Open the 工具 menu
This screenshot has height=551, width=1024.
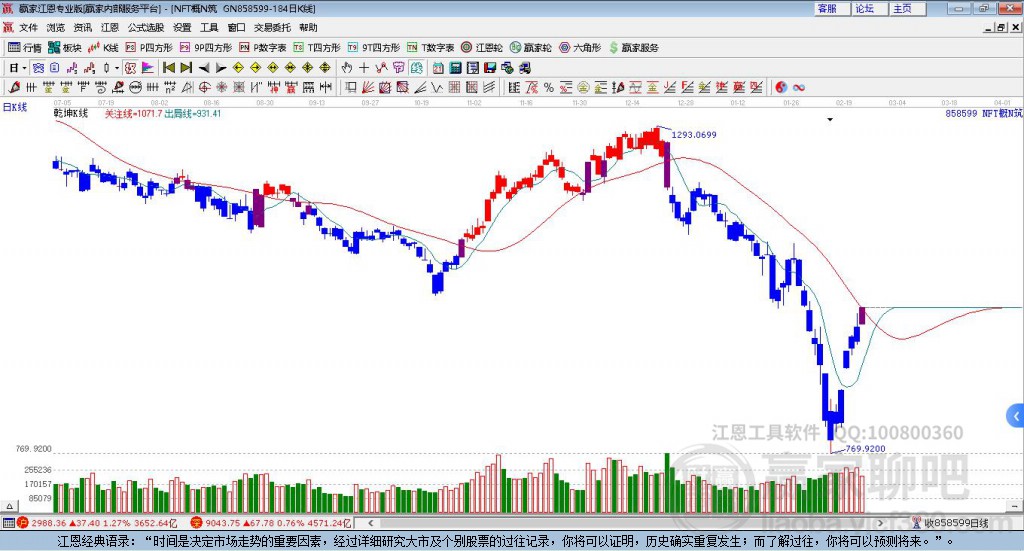[x=209, y=27]
